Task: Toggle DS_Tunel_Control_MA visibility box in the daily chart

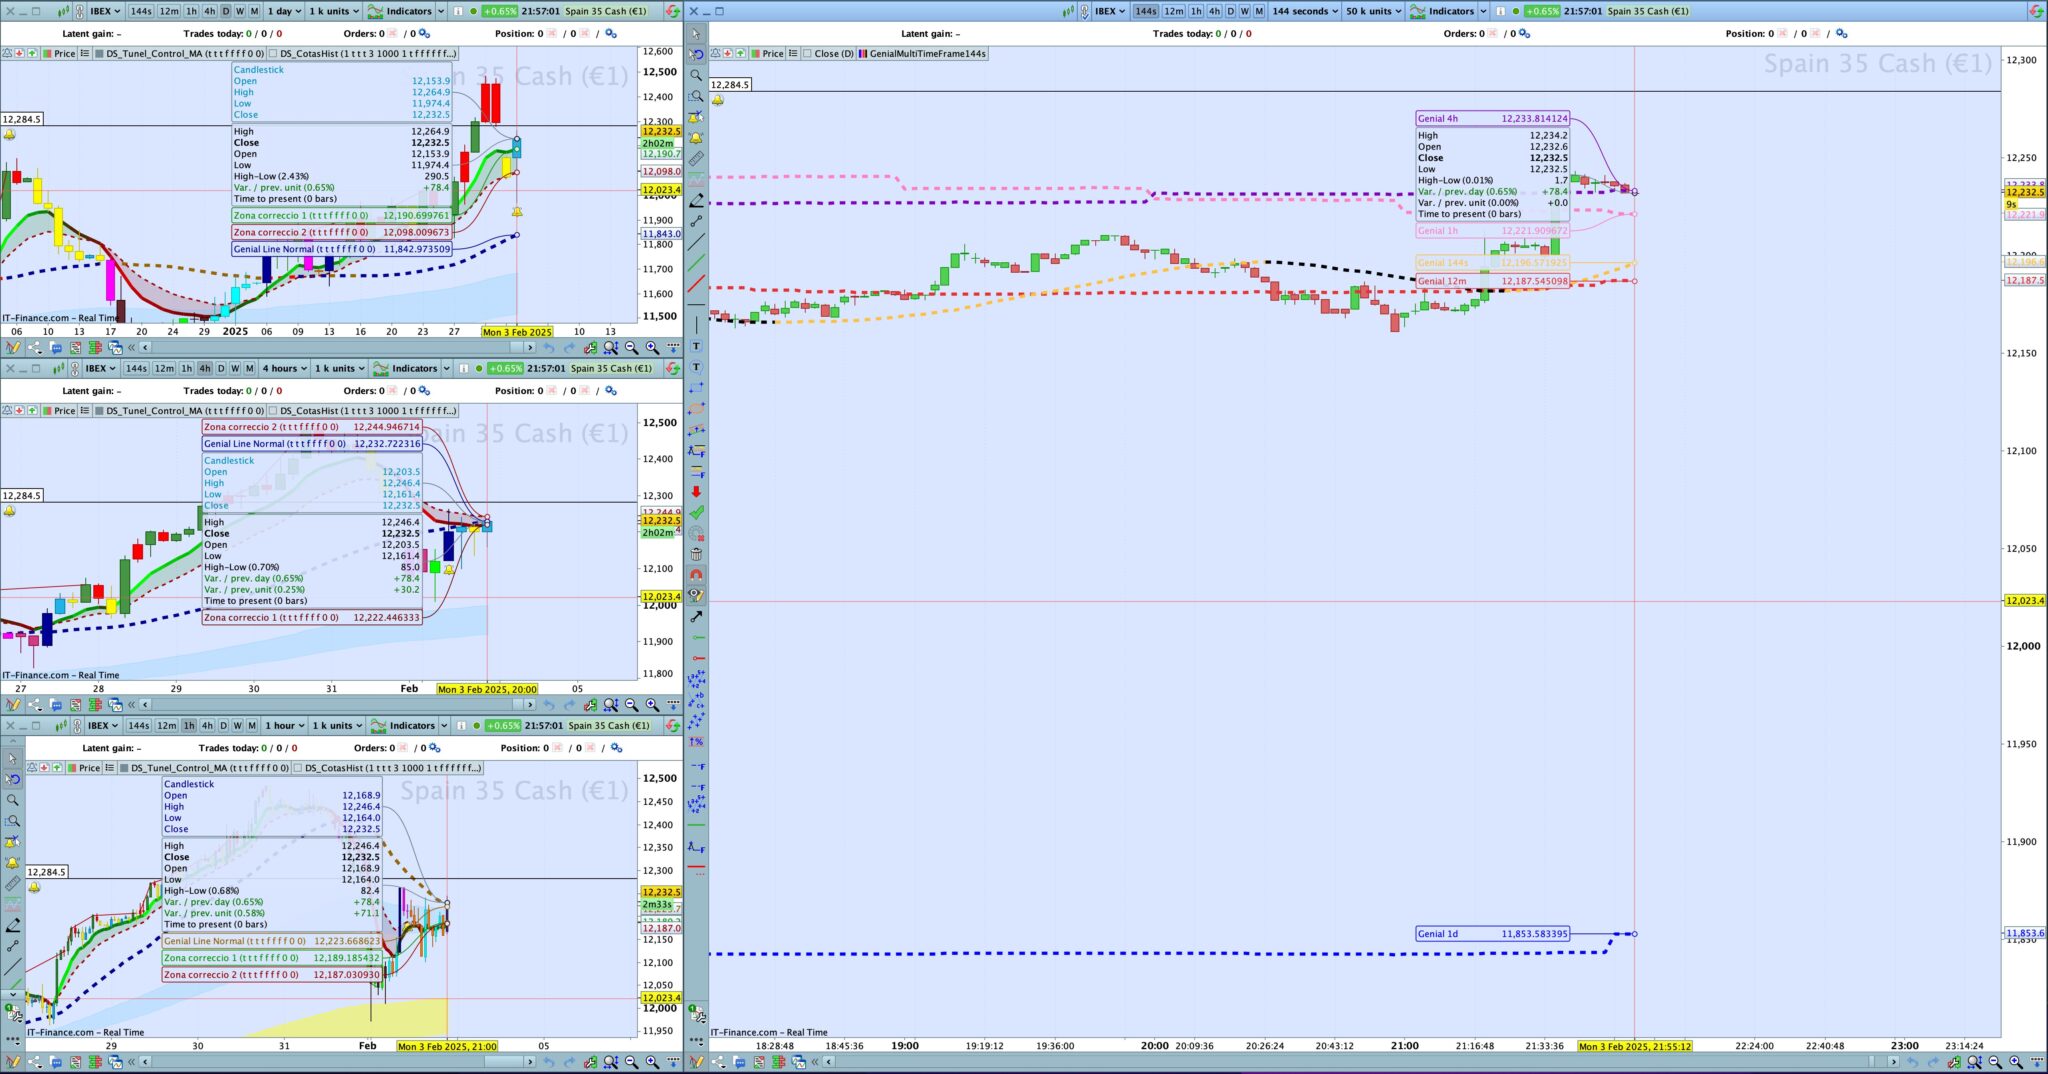Action: pyautogui.click(x=99, y=54)
